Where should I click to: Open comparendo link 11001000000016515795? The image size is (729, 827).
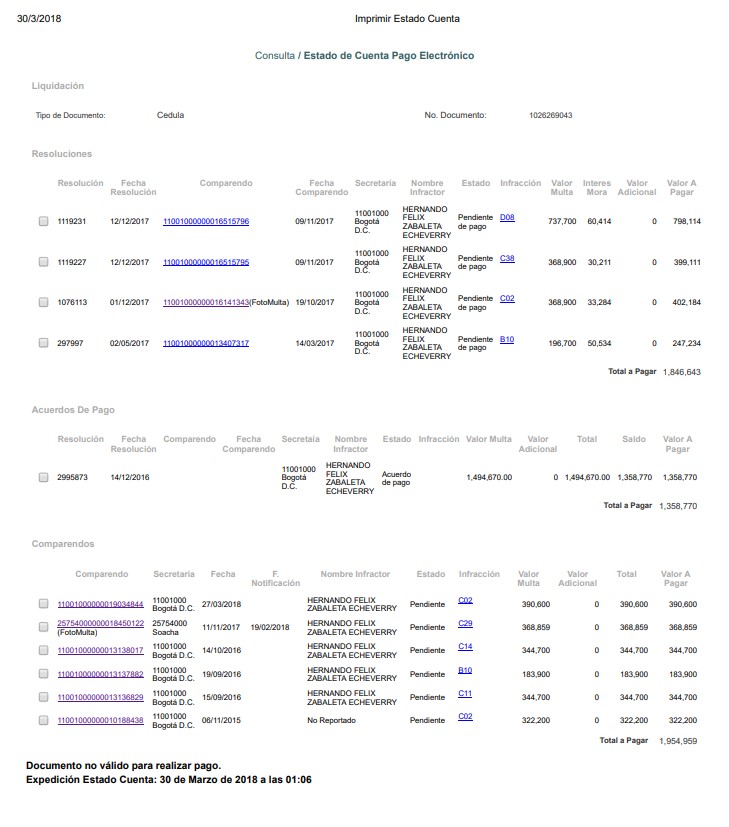[x=206, y=262]
